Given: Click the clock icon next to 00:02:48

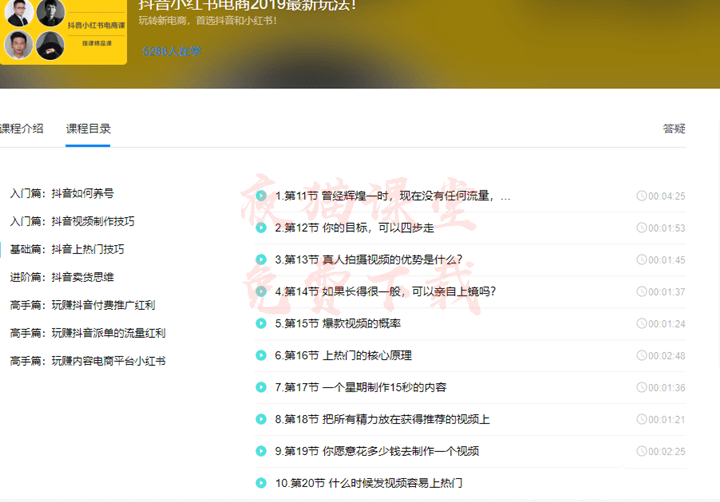Looking at the screenshot, I should 641,355.
